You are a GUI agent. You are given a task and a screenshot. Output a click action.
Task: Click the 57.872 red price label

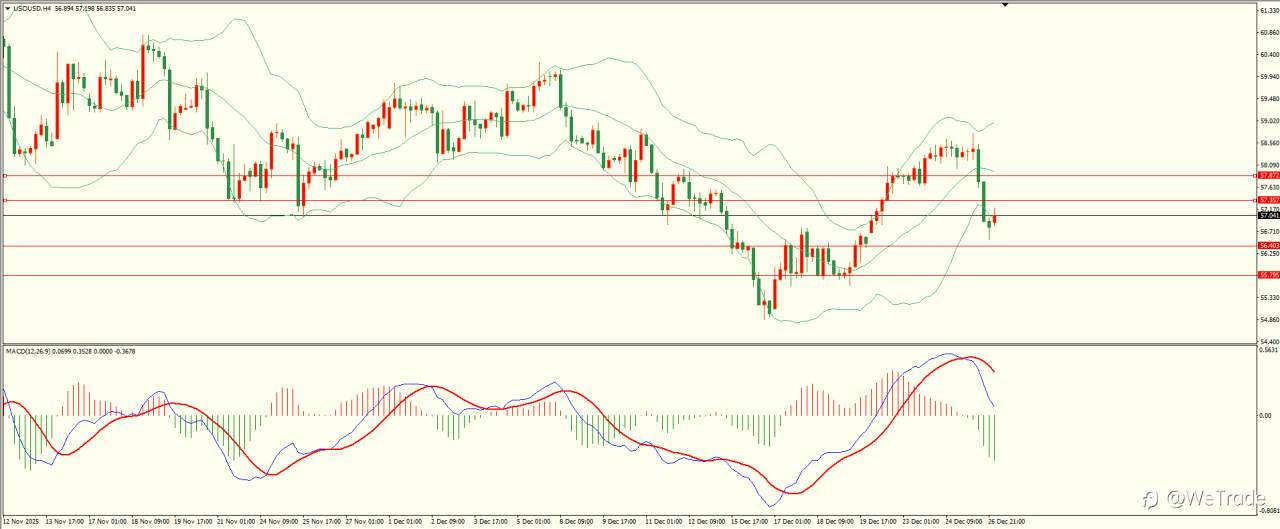1269,175
